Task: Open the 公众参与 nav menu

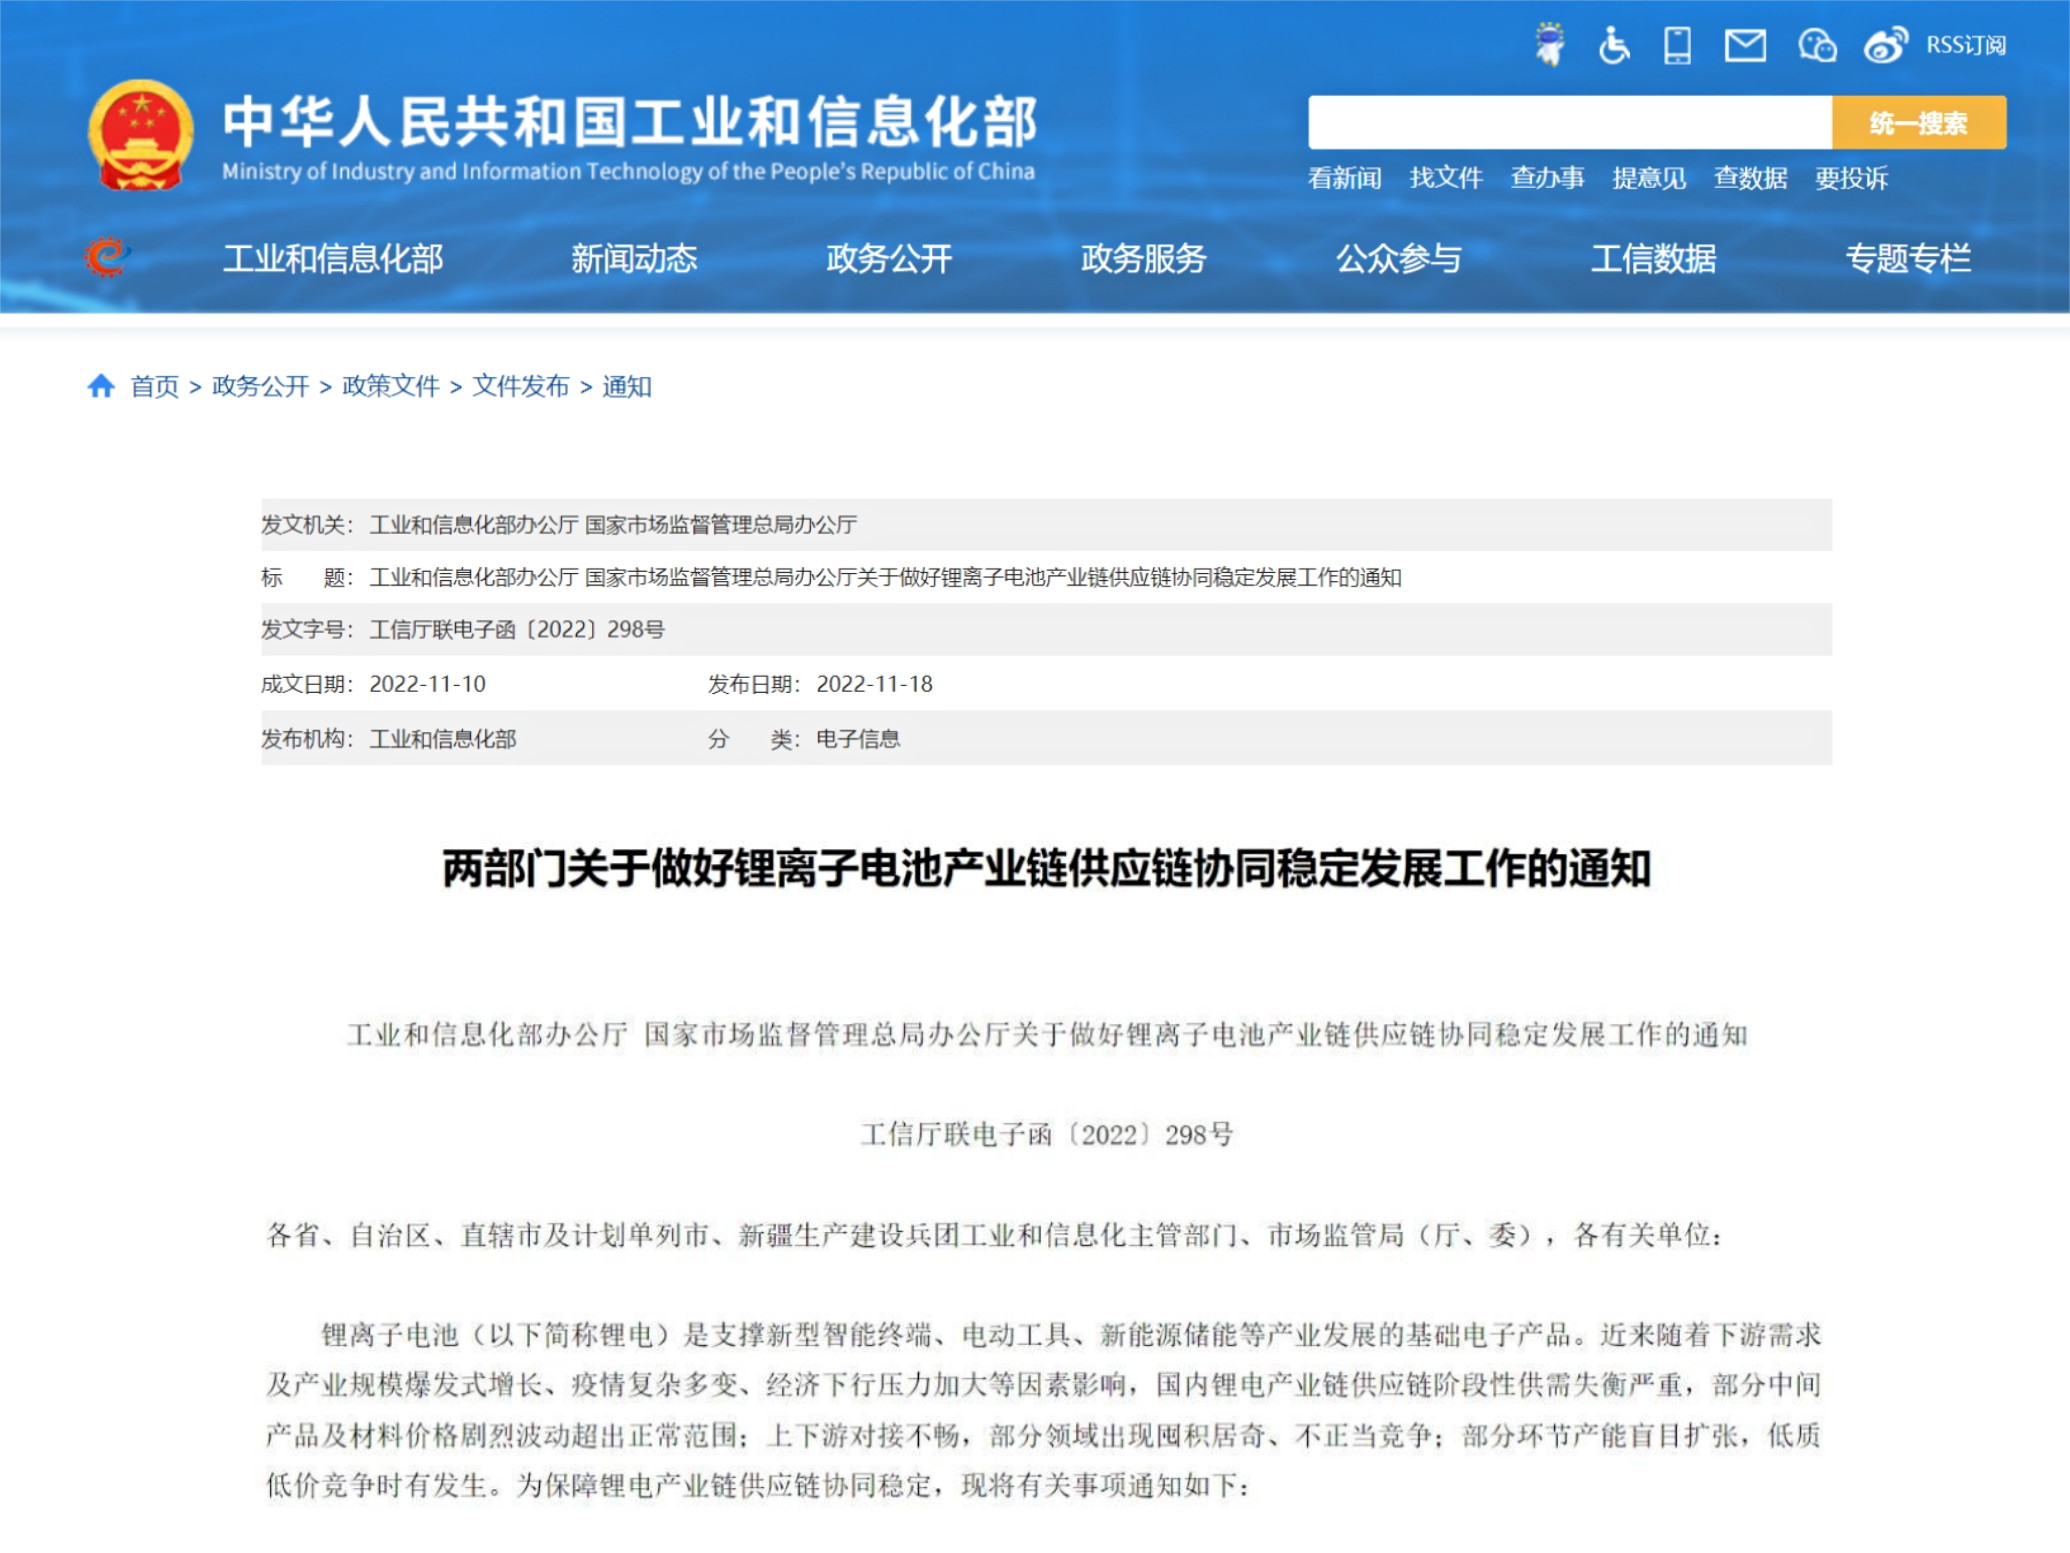Action: [1399, 258]
